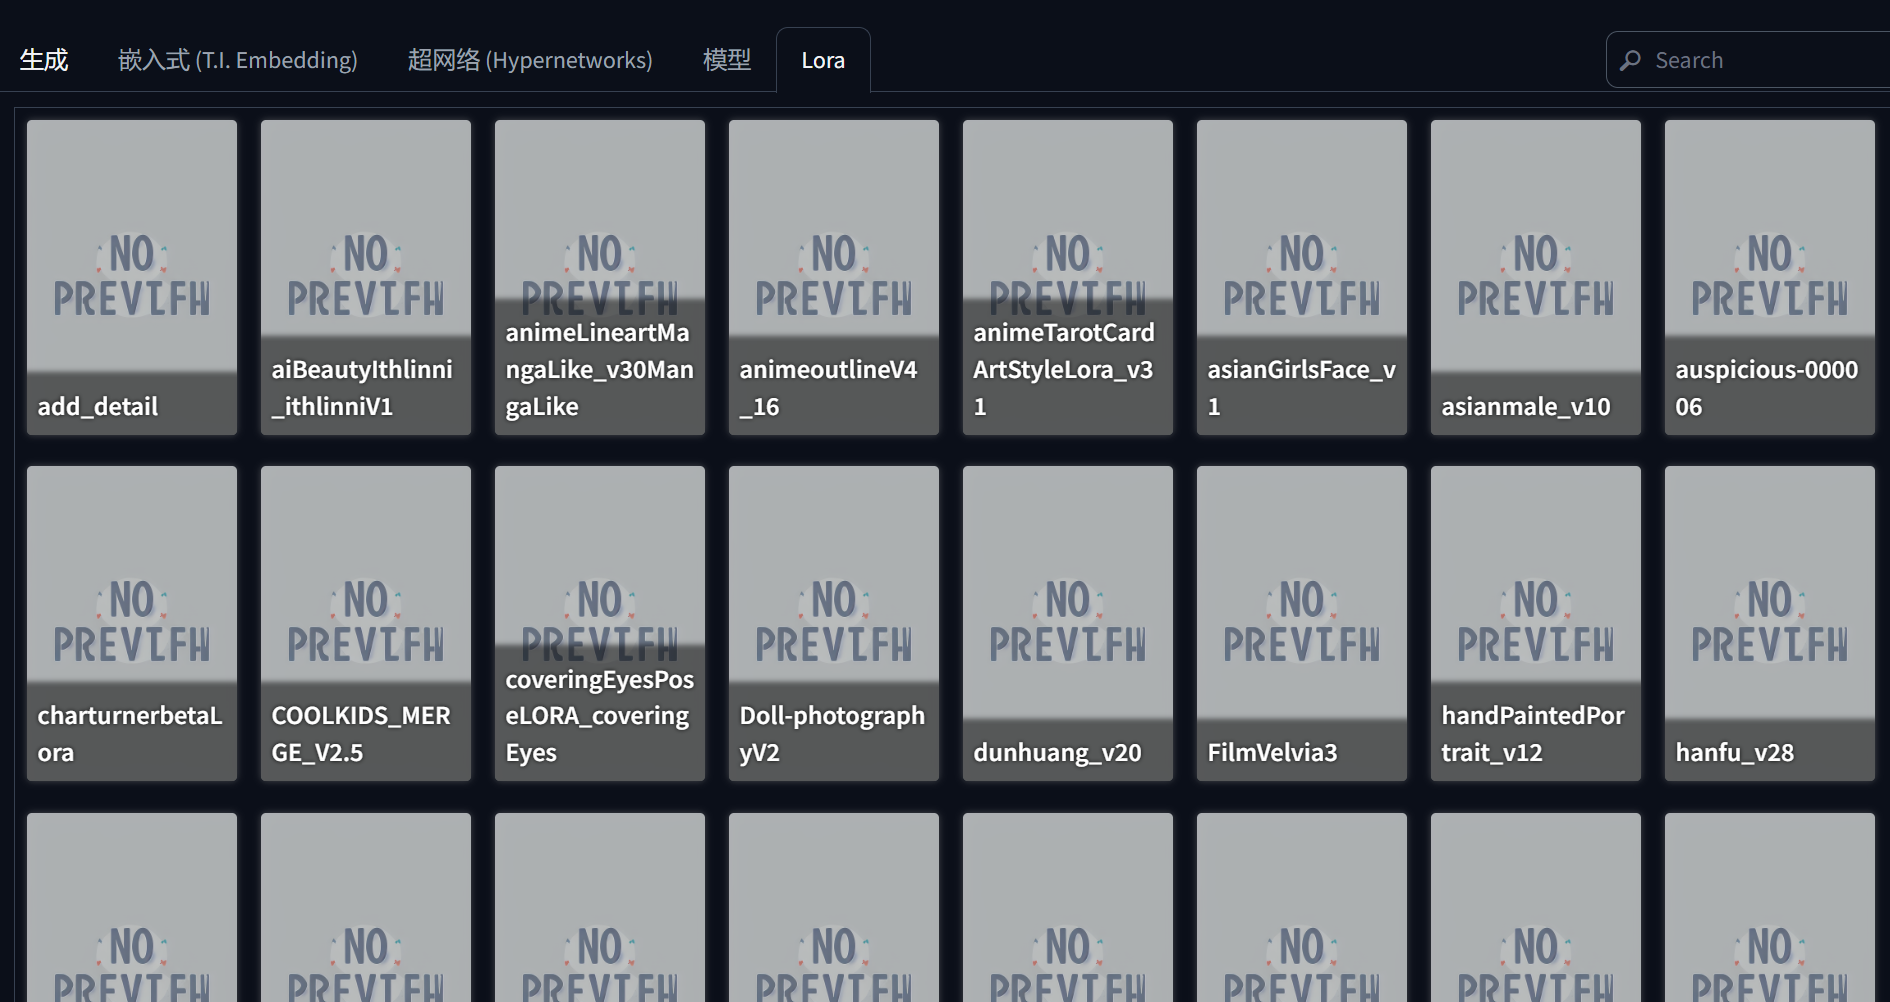
Task: Select the aiBeautyIthlinni_ithlinniV1 card
Action: [366, 277]
